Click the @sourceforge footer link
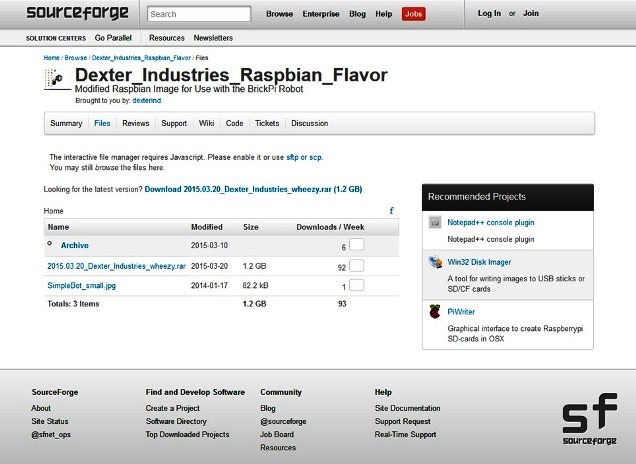Image resolution: width=636 pixels, height=464 pixels. (283, 421)
